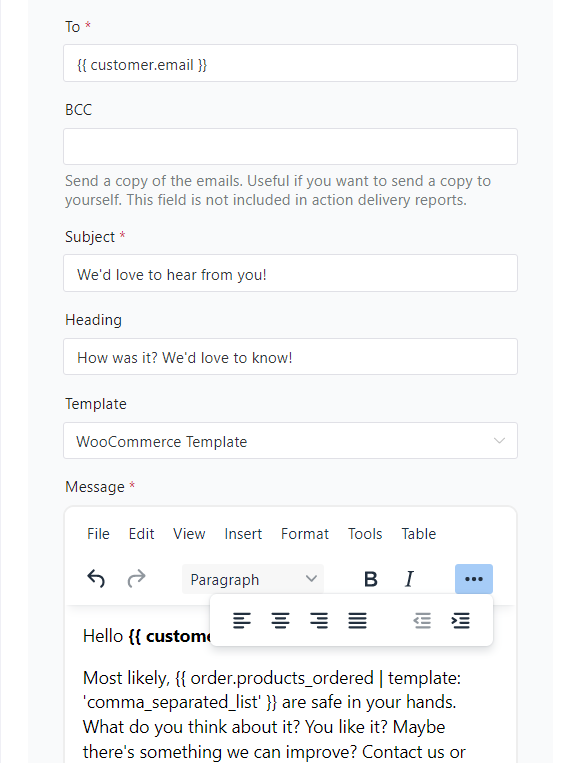578x763 pixels.
Task: Undo the last edit in the message editor
Action: 96,579
